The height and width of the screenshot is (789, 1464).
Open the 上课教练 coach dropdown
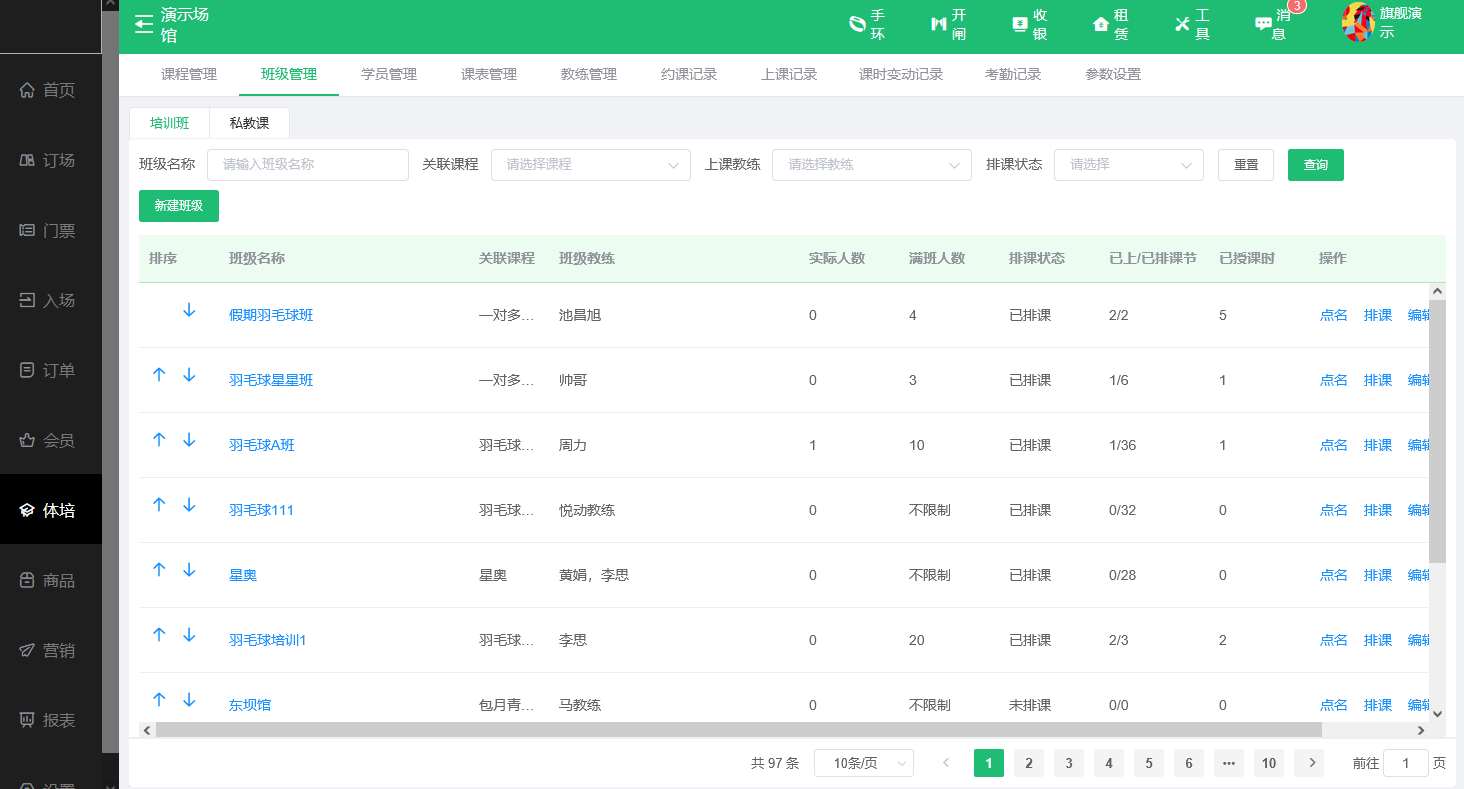pyautogui.click(x=871, y=165)
